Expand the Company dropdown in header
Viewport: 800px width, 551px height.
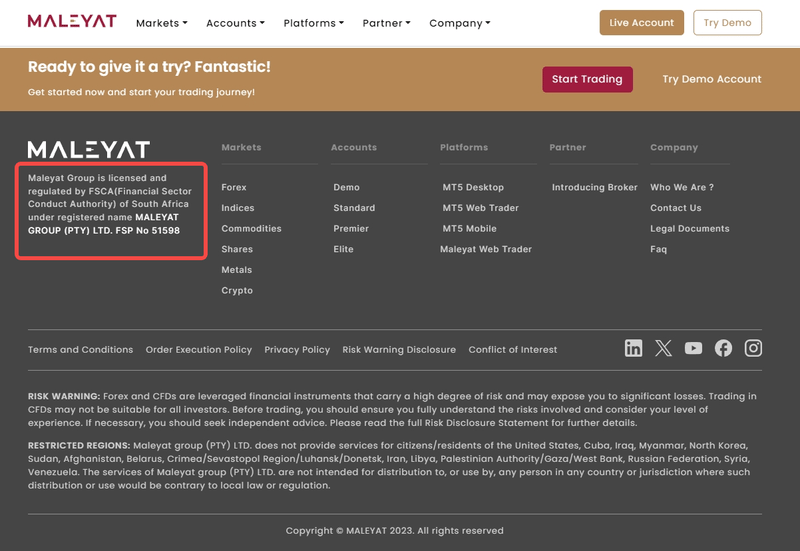click(x=460, y=23)
